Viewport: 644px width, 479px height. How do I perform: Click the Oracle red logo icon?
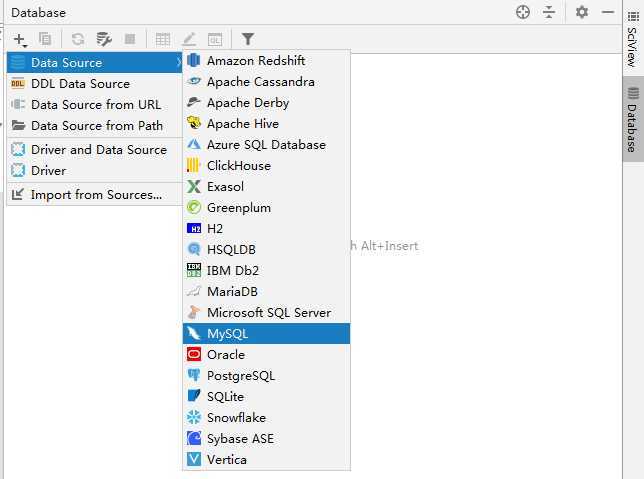tap(194, 354)
